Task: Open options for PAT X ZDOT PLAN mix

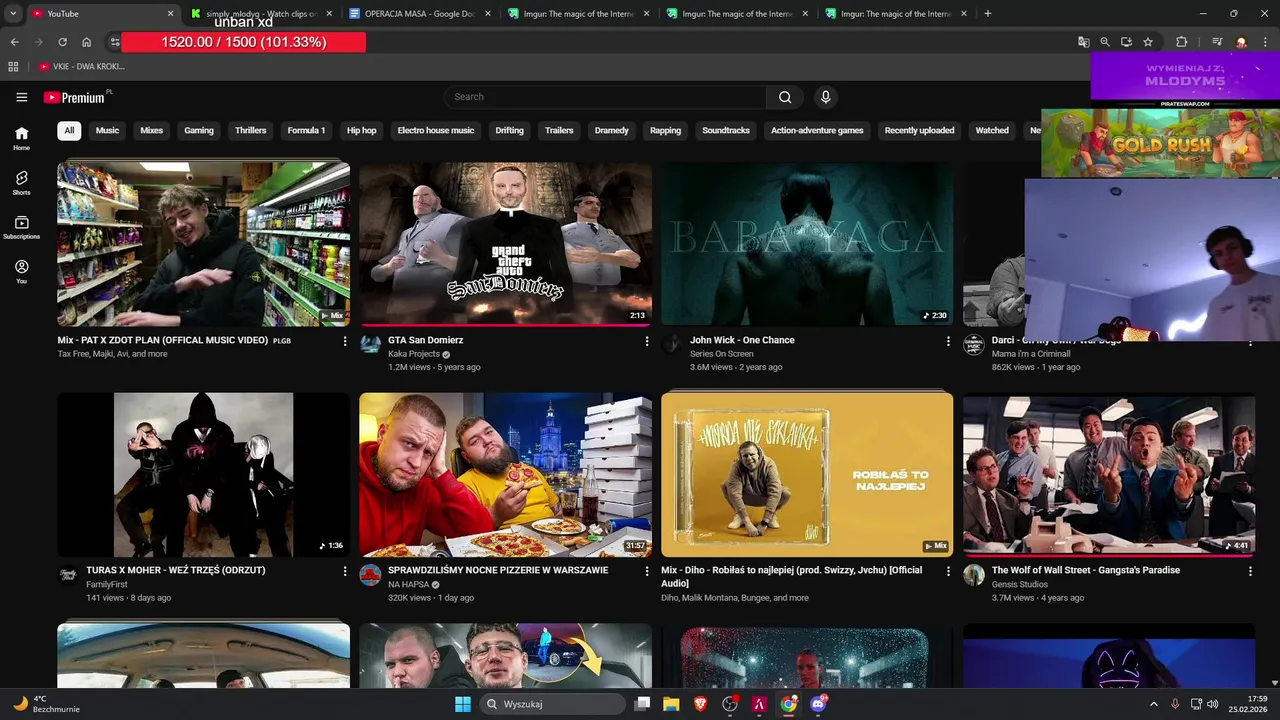Action: (345, 341)
